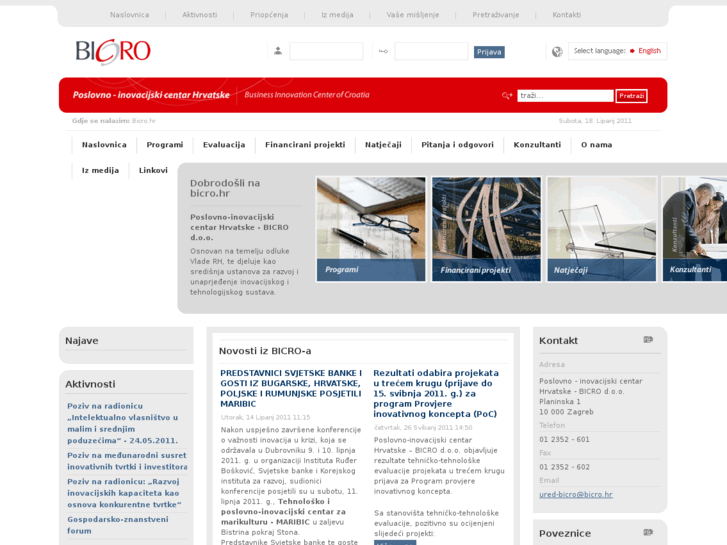This screenshot has width=727, height=545.
Task: Open 'PREDSTAVNICI SVJETSKE BANKE' article headline
Action: [x=291, y=388]
